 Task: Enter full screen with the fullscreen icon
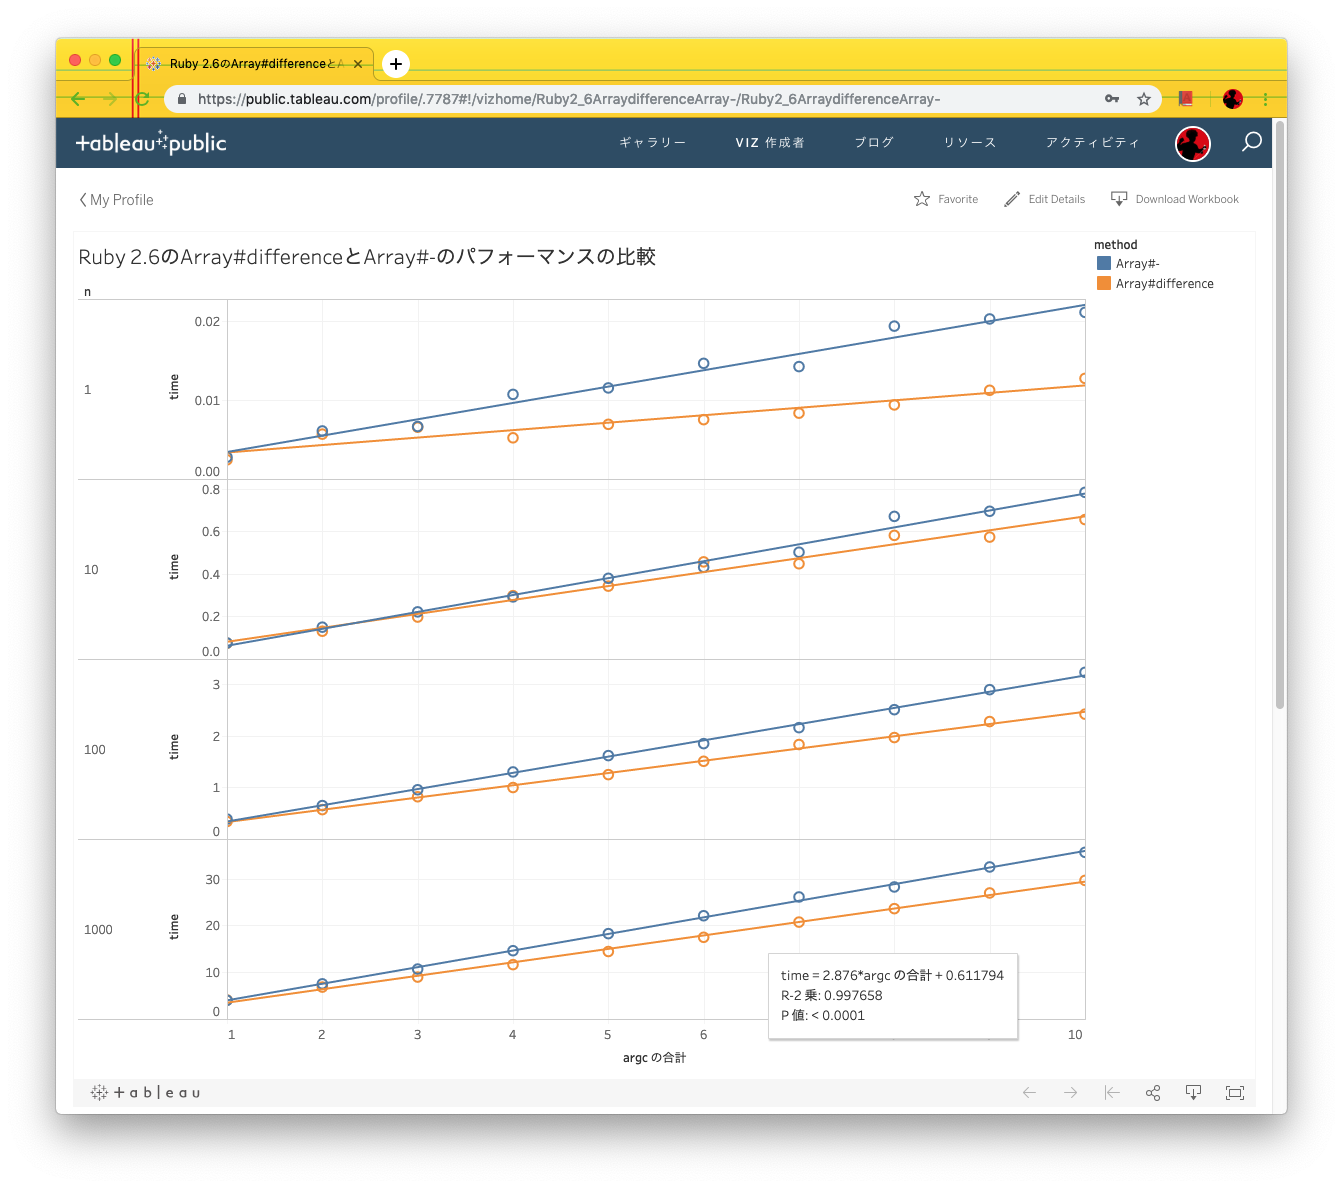click(x=1234, y=1092)
